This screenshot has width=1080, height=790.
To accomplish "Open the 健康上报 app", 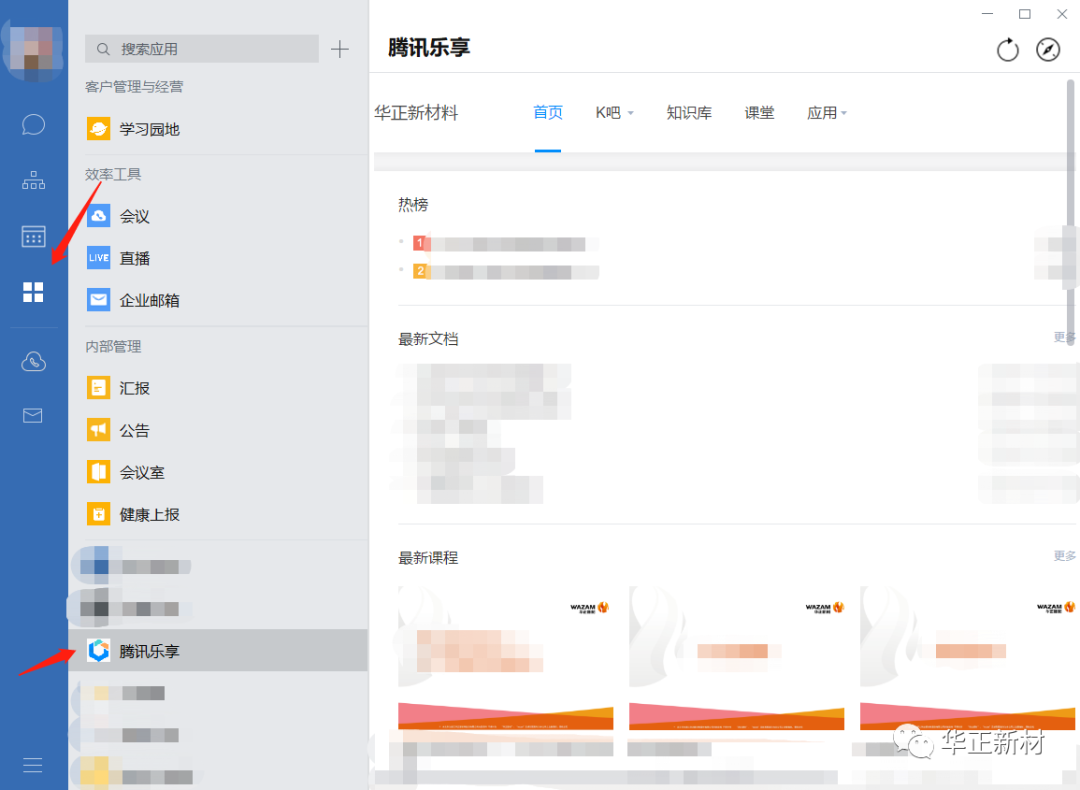I will click(x=219, y=514).
